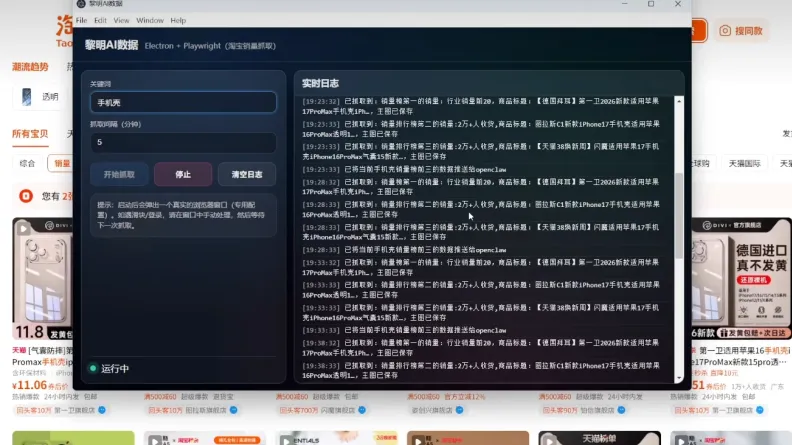Choose 销量 sort option in Taobao
792x445 pixels.
pos(61,163)
